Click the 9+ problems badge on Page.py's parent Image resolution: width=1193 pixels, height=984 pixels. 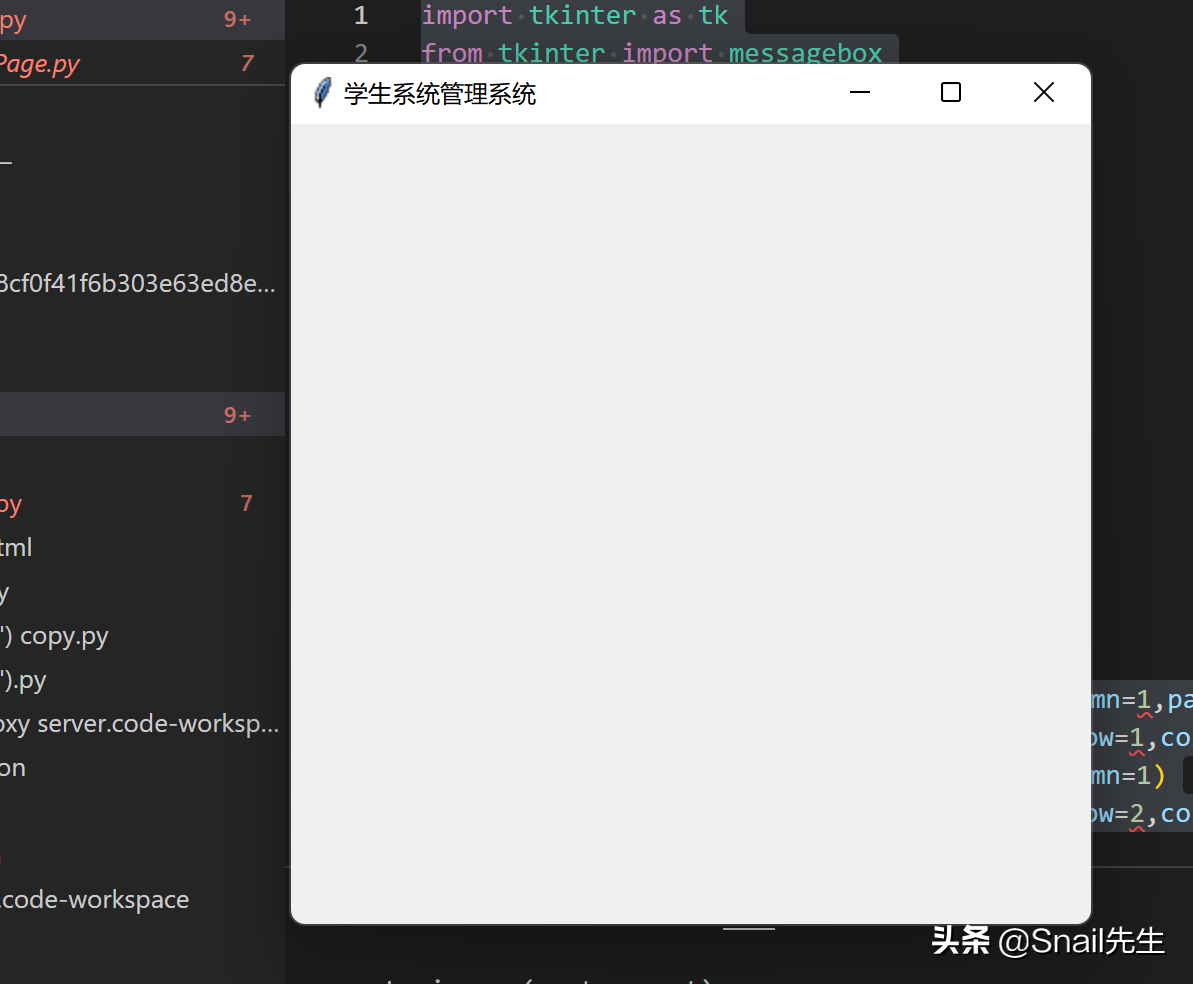click(236, 19)
